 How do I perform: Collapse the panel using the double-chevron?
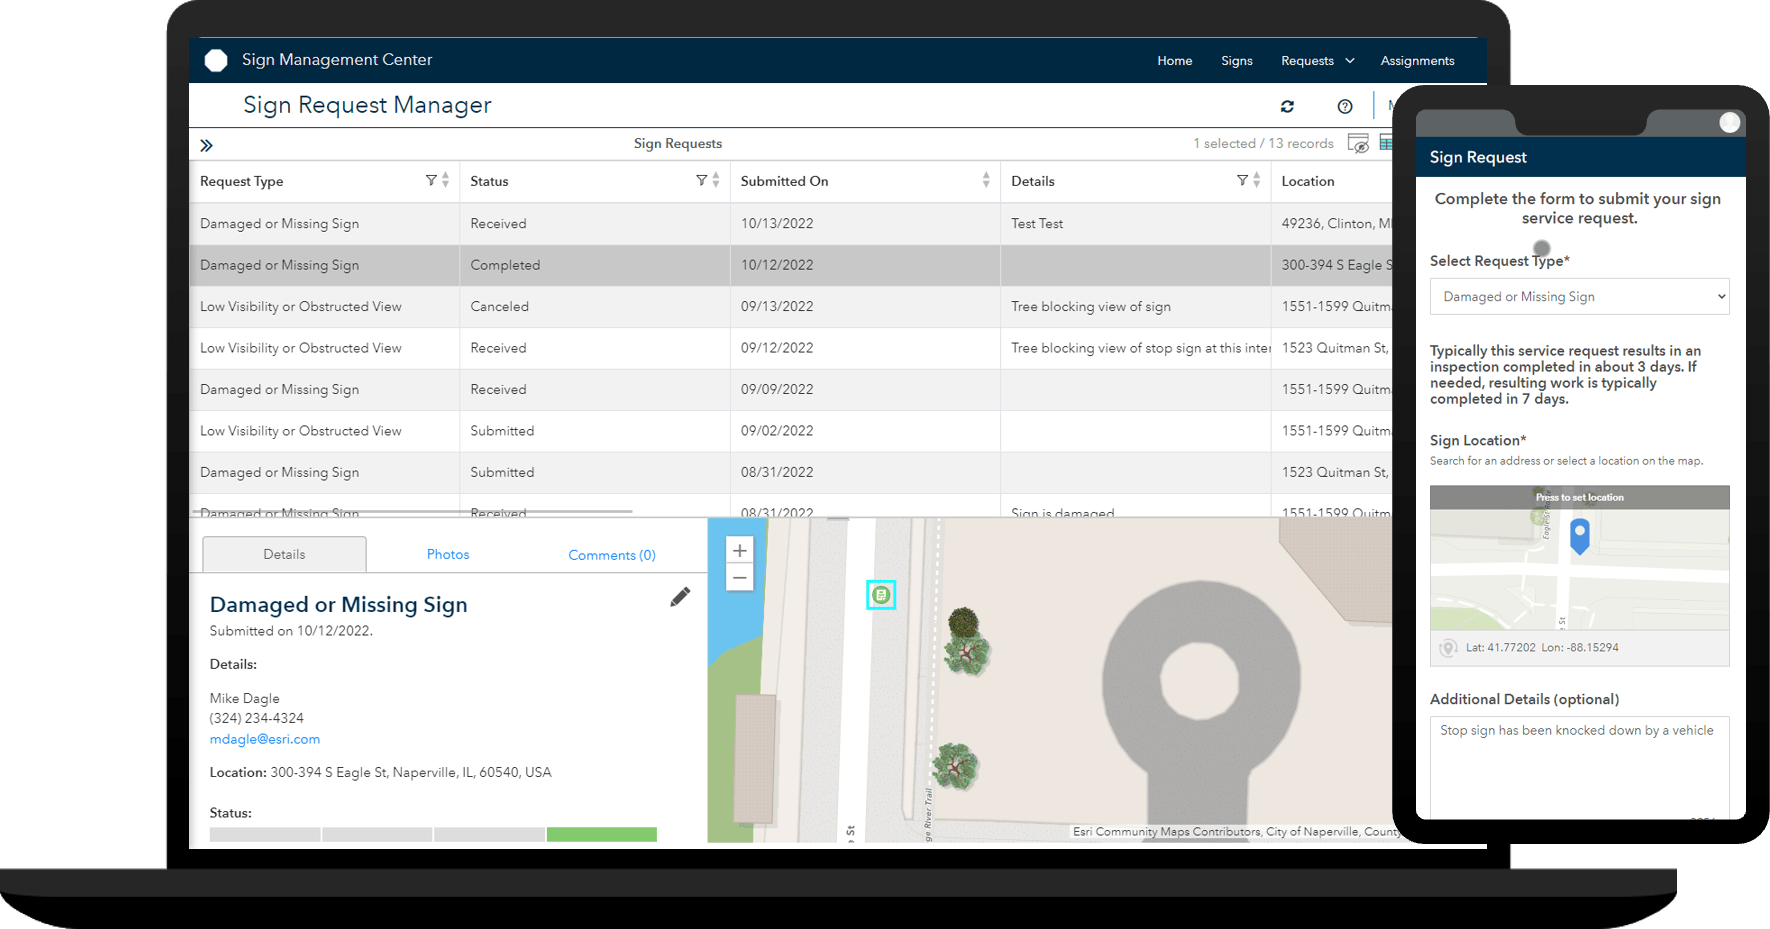[x=207, y=144]
